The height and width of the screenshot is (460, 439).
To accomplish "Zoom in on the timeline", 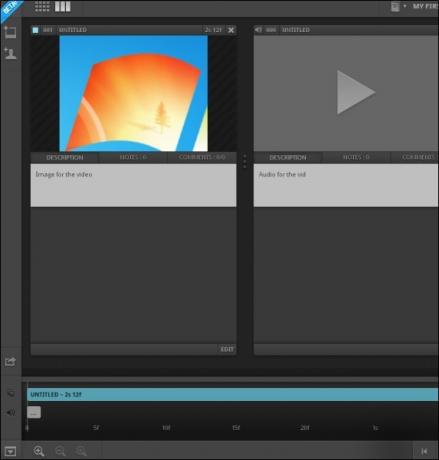I will tap(39, 451).
